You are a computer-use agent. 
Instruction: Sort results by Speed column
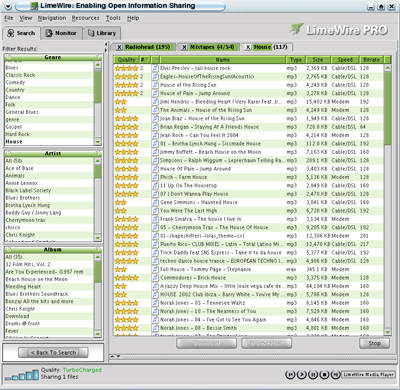click(345, 60)
